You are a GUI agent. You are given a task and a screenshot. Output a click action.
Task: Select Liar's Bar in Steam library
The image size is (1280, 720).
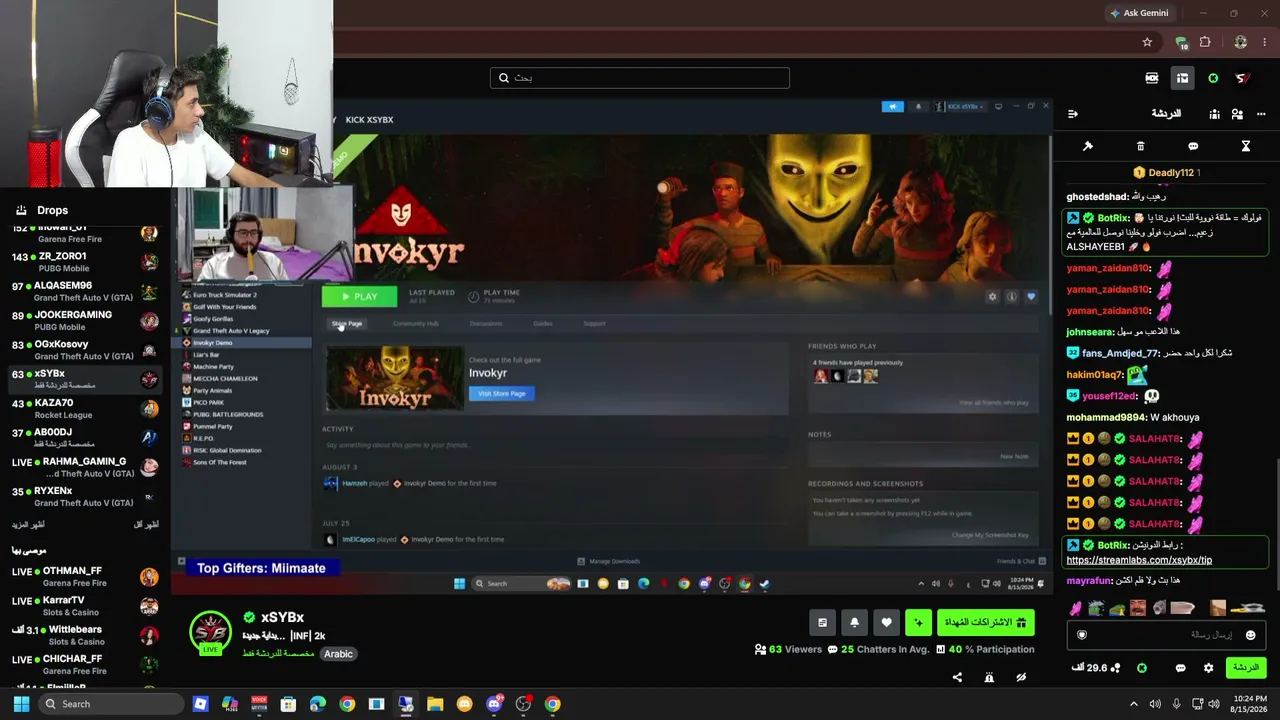(206, 355)
